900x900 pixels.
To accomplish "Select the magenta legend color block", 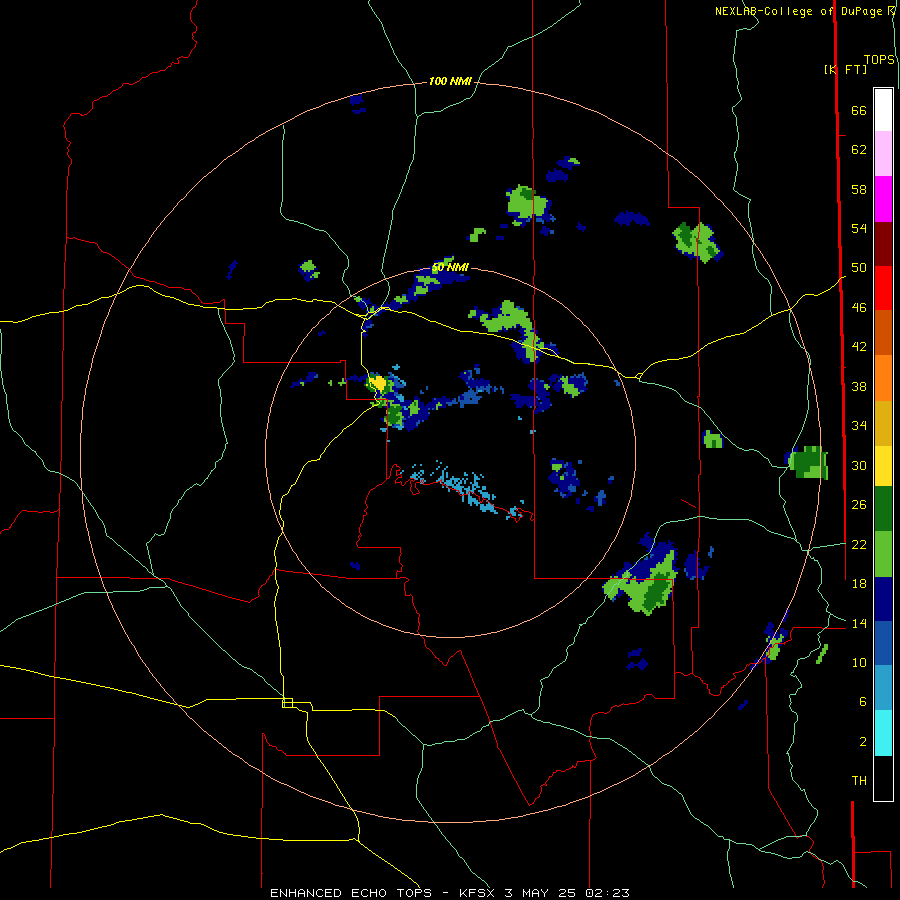I will click(x=883, y=199).
